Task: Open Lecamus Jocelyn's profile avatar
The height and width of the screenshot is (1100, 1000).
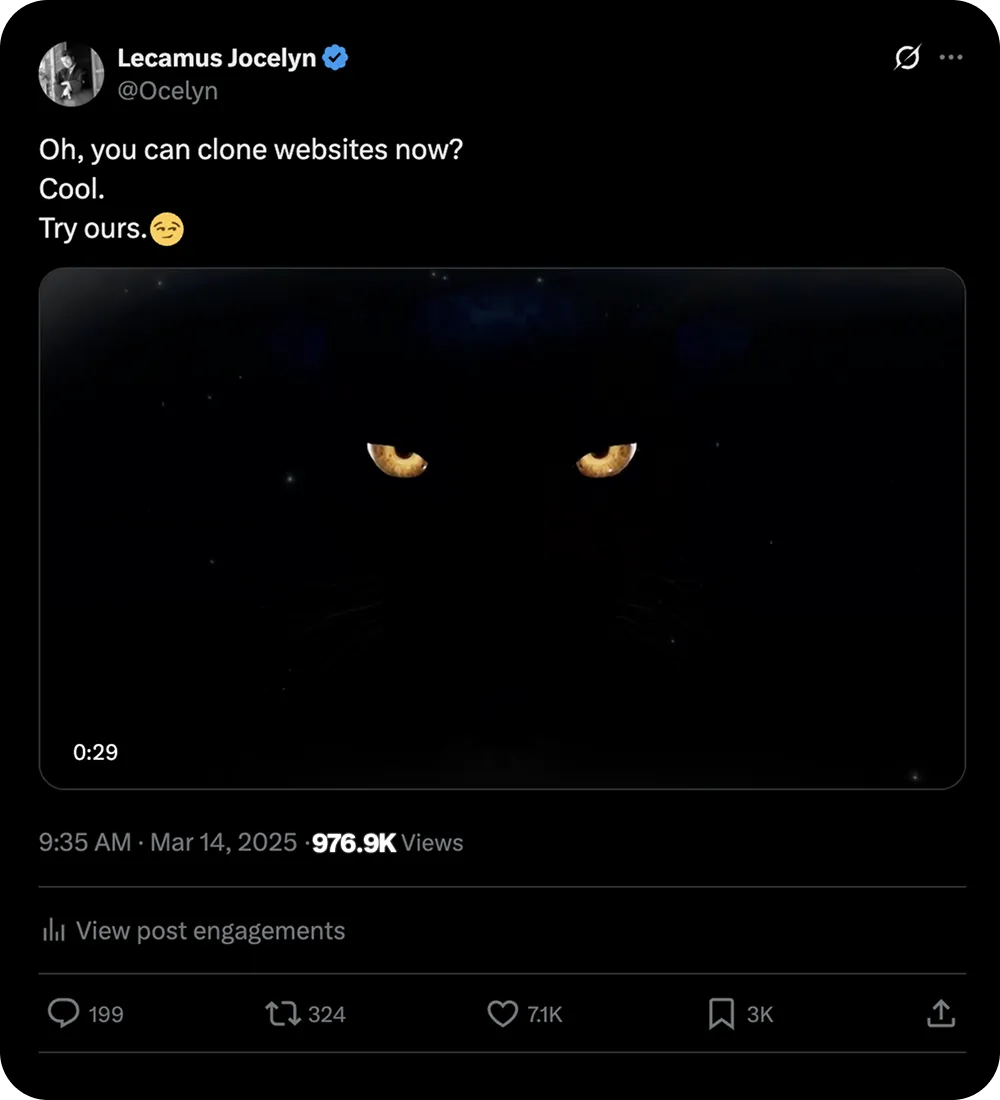Action: [71, 74]
